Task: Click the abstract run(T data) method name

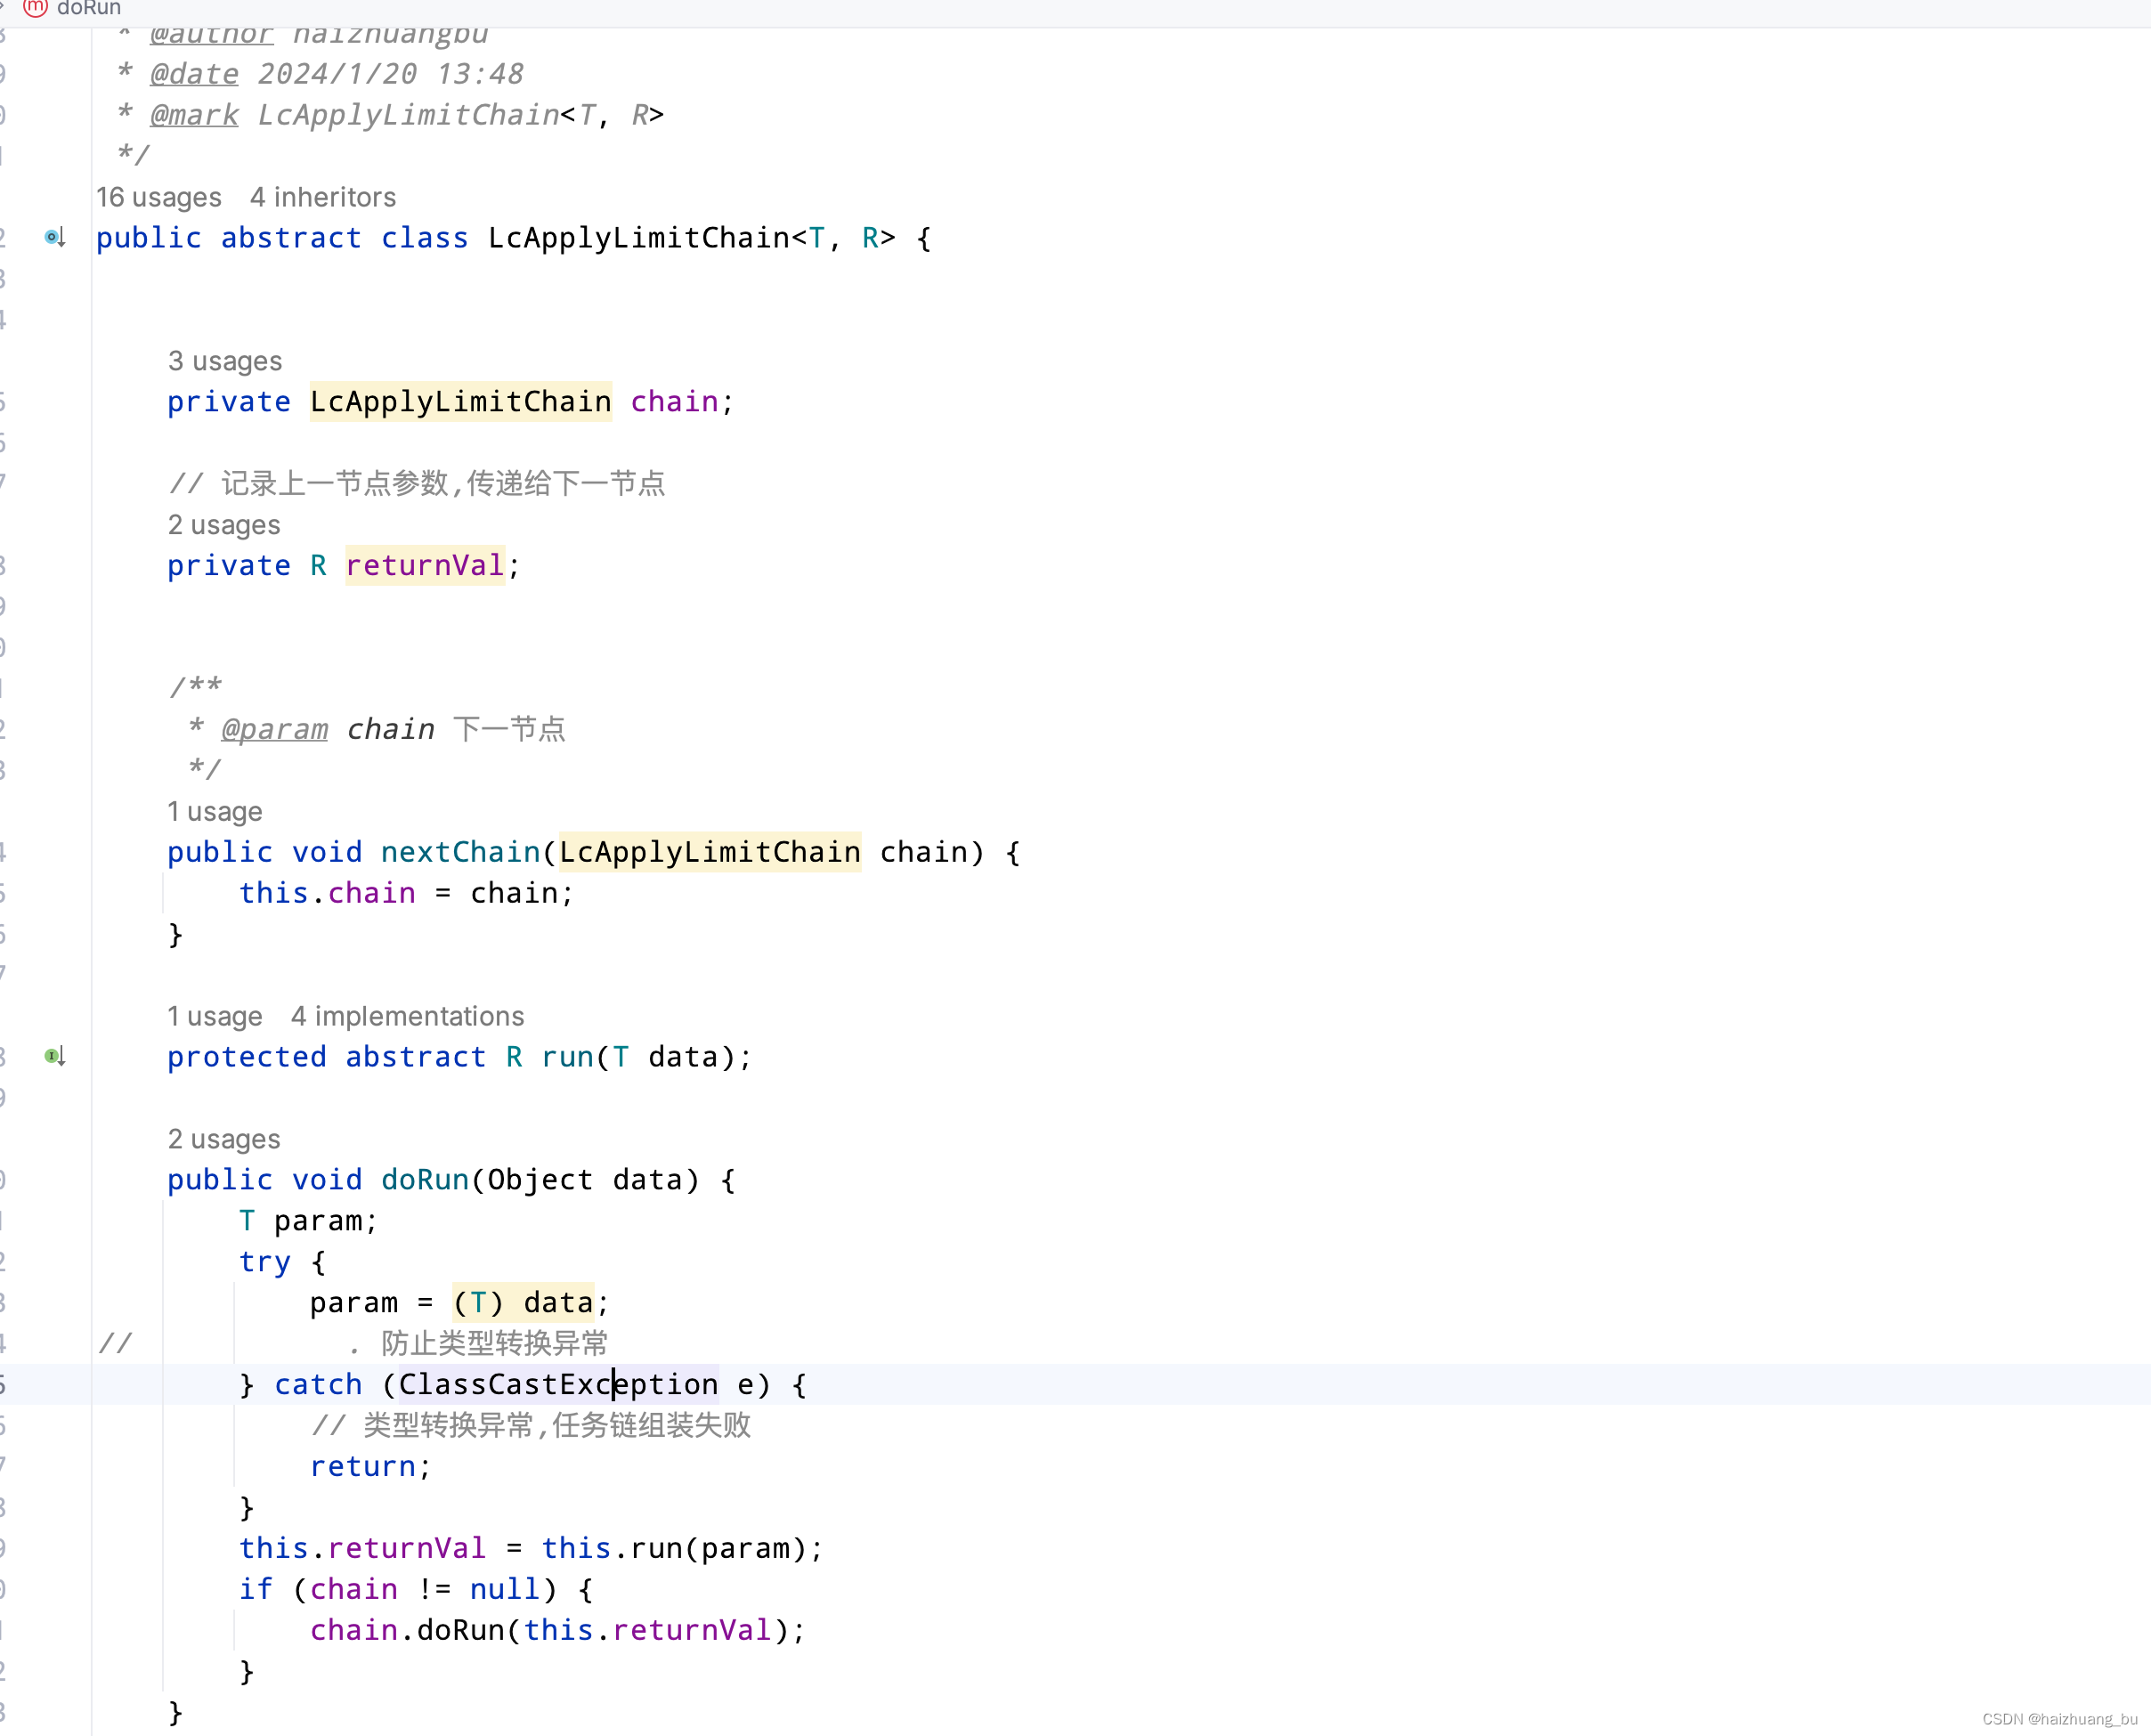Action: click(568, 1057)
